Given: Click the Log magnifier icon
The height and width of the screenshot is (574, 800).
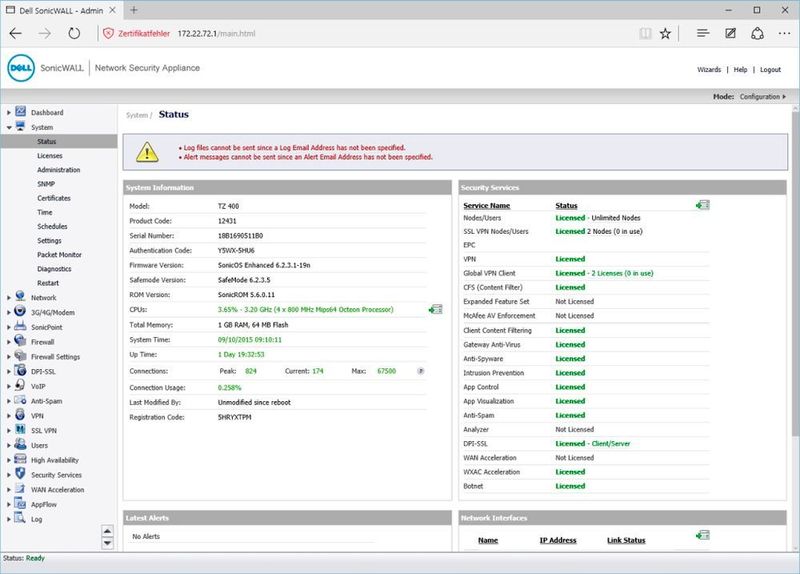Looking at the screenshot, I should click(x=20, y=518).
